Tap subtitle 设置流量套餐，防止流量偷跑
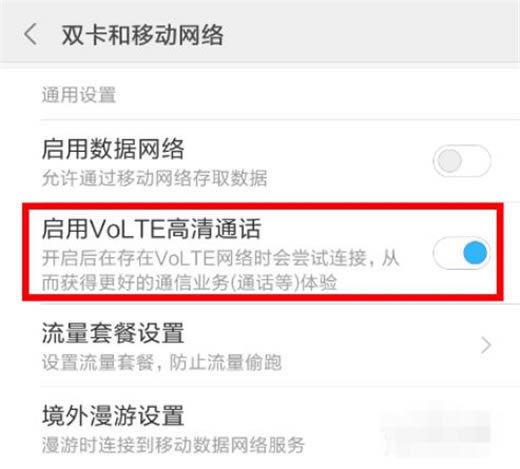 coord(162,362)
